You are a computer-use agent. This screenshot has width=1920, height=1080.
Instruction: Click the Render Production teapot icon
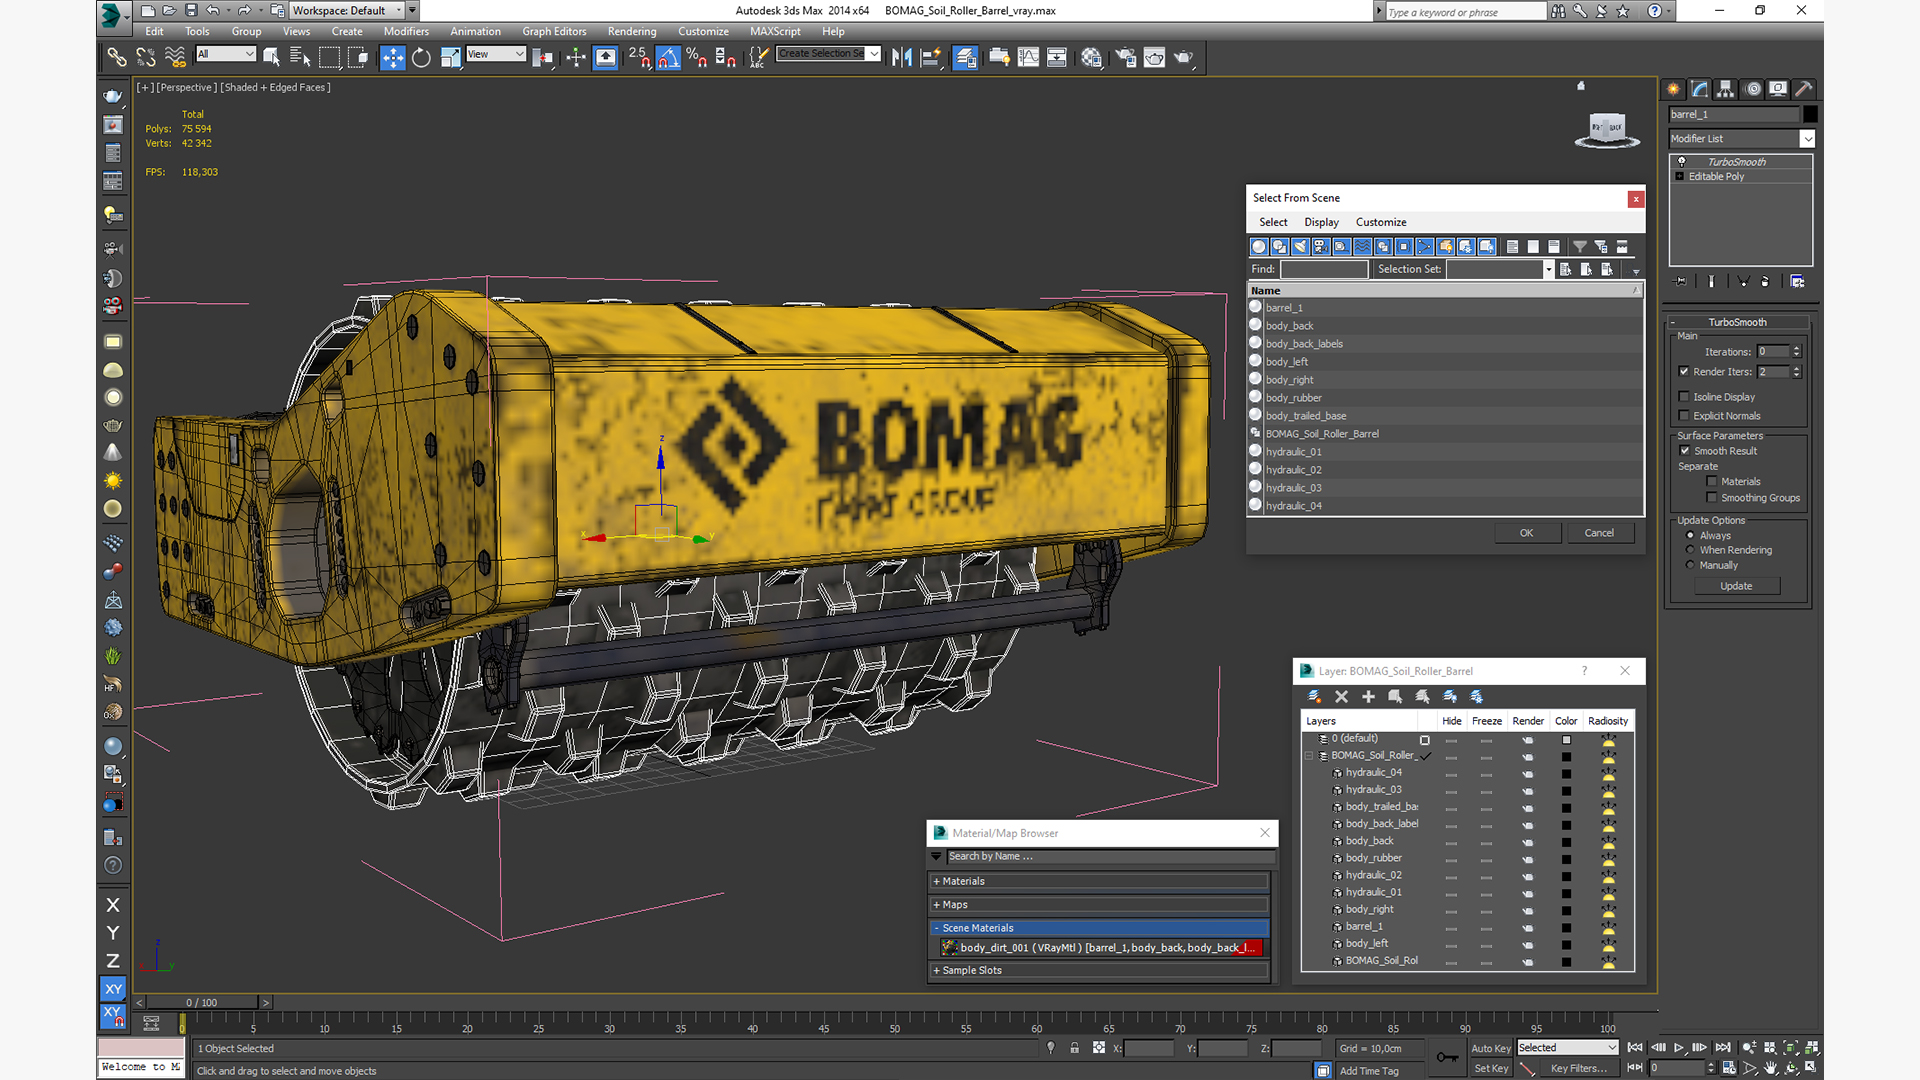1183,57
